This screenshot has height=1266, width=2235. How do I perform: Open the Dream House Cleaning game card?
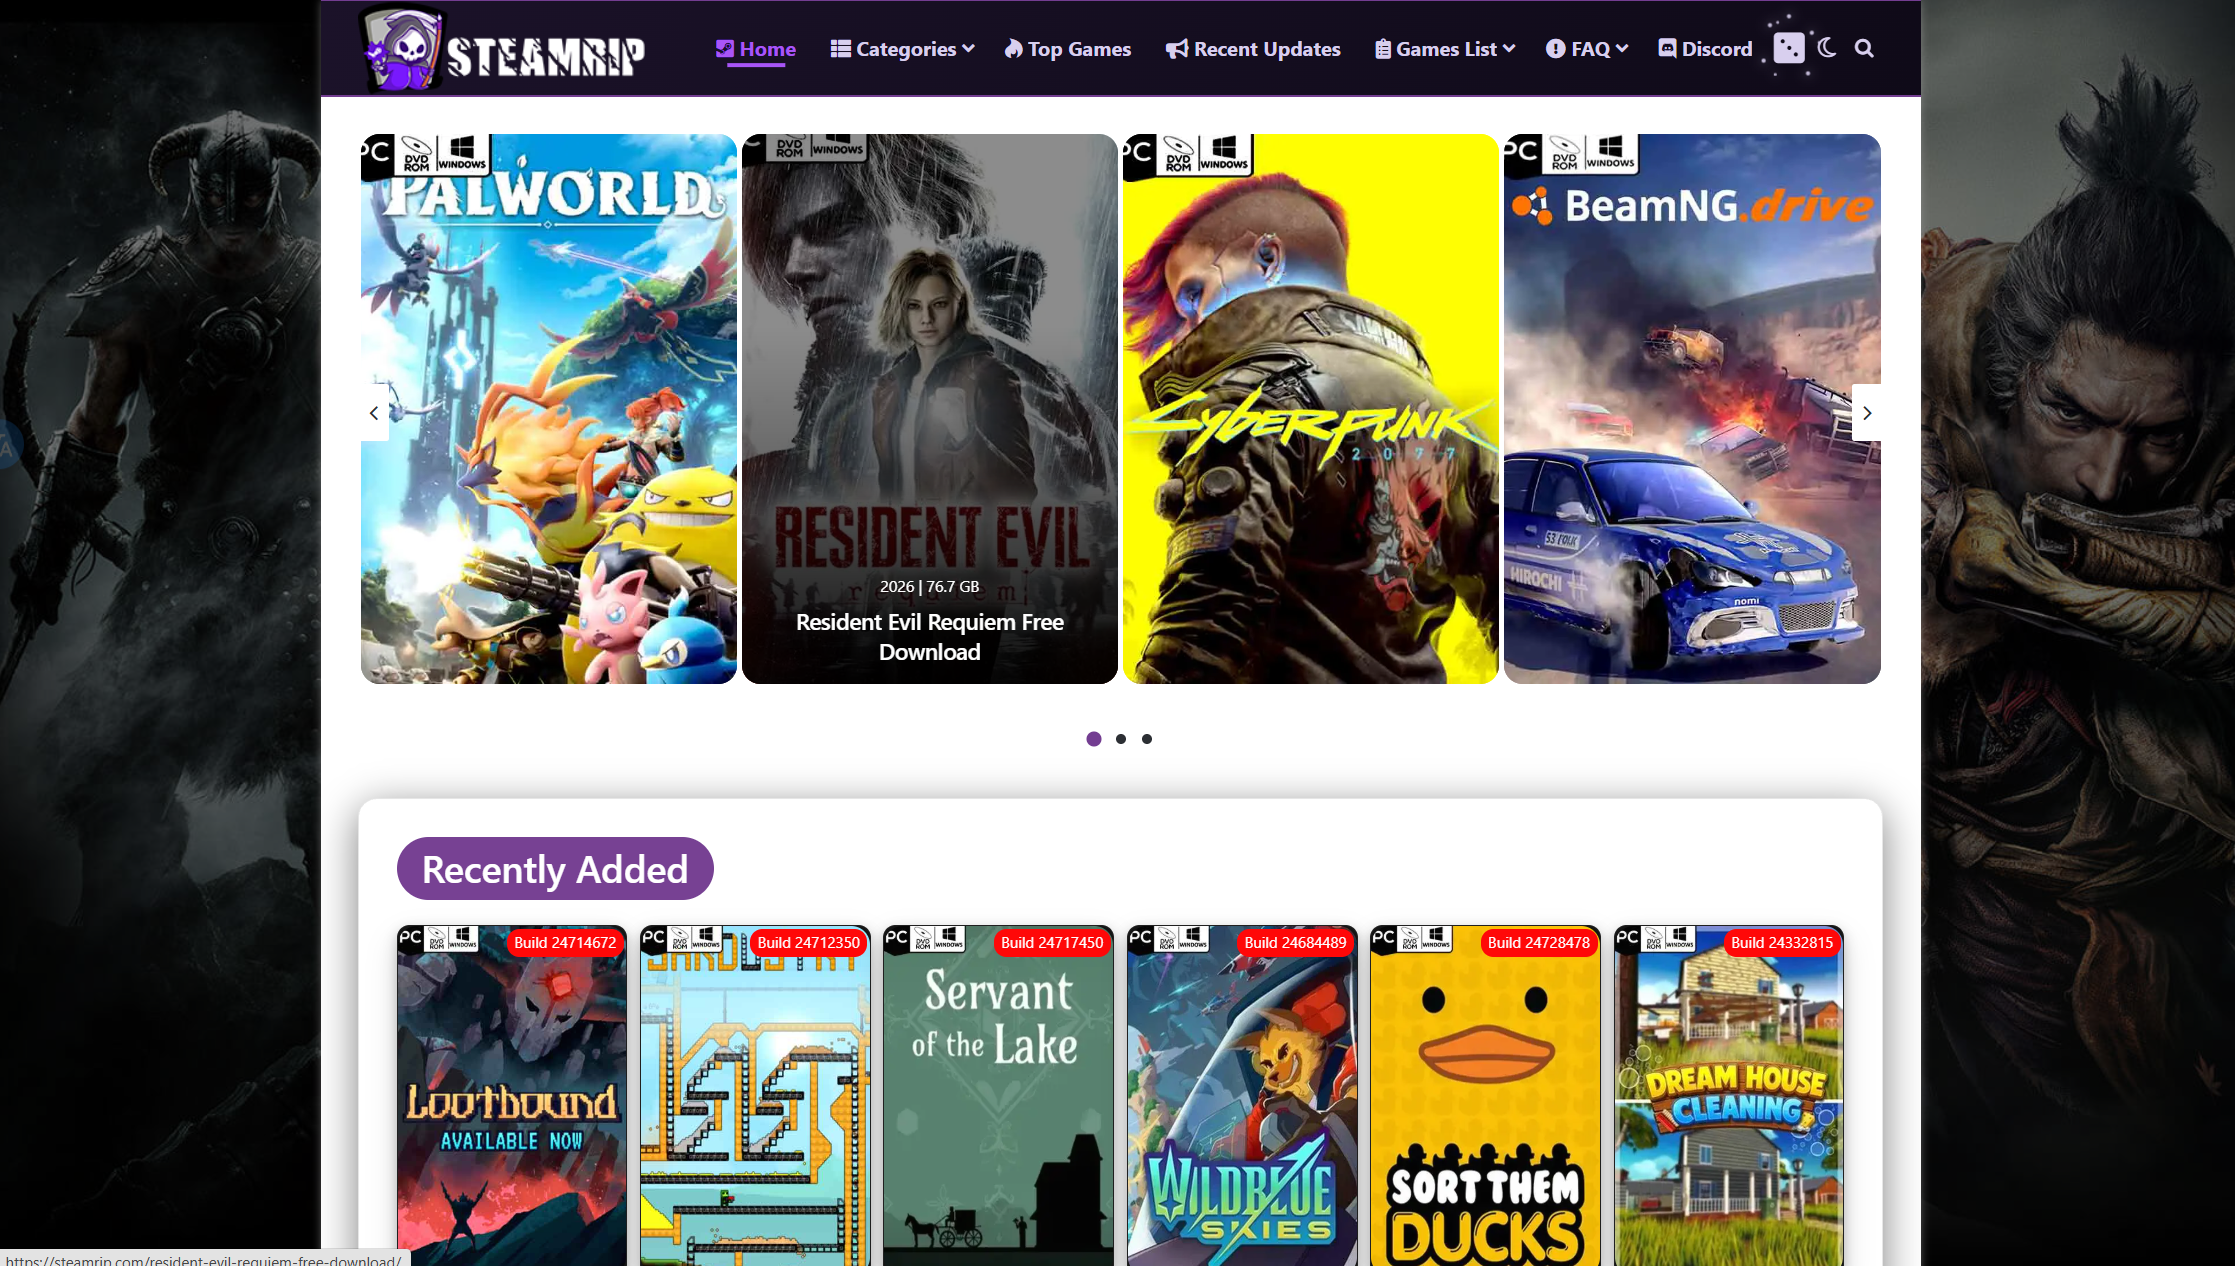click(1729, 1096)
